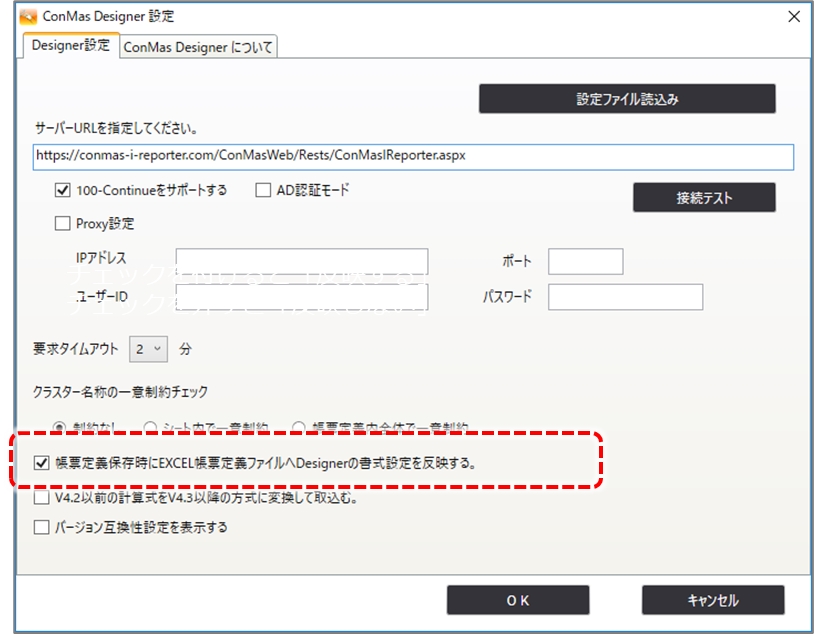814x634 pixels.
Task: Open the ConMas Designer について tab
Action: click(x=198, y=47)
